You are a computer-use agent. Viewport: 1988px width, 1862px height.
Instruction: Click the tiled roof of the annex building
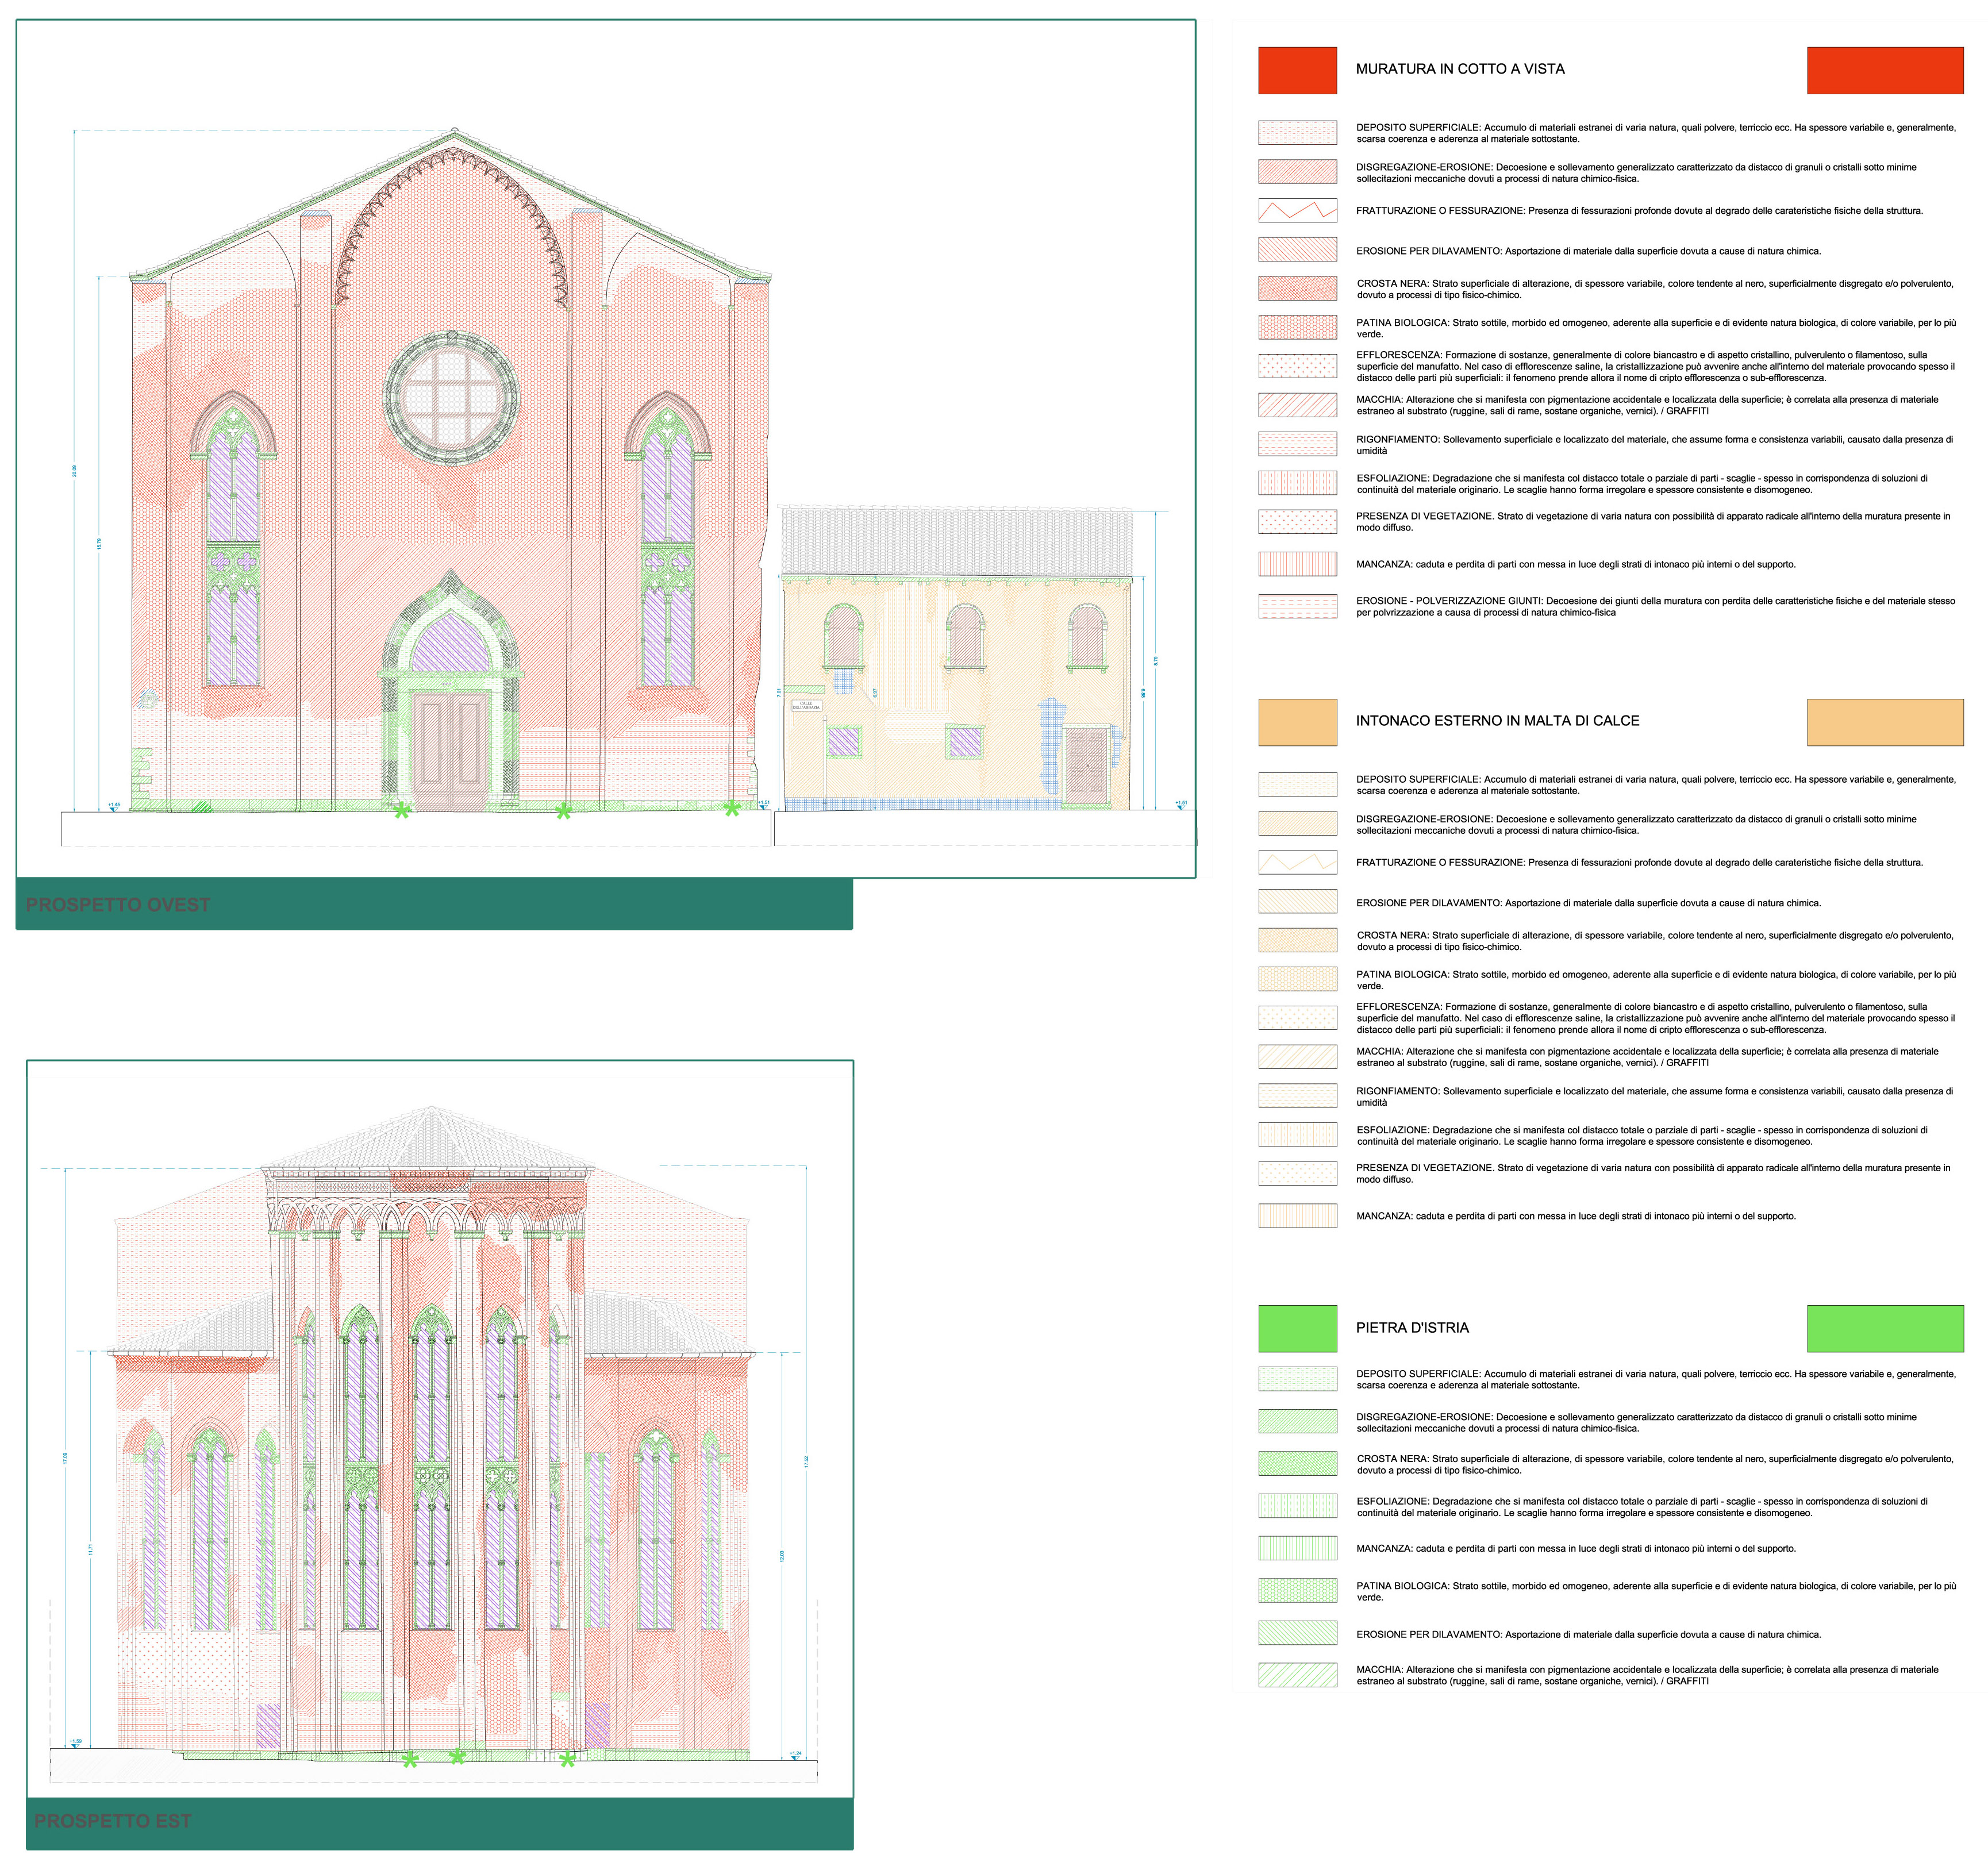pyautogui.click(x=956, y=541)
